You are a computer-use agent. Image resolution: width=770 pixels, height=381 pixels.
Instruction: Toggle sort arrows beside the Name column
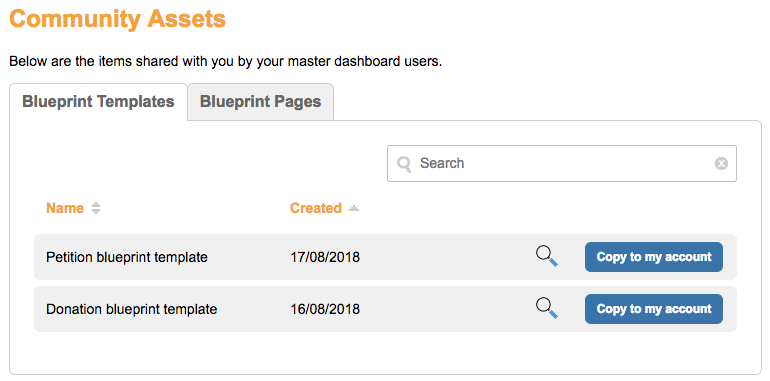tap(96, 208)
